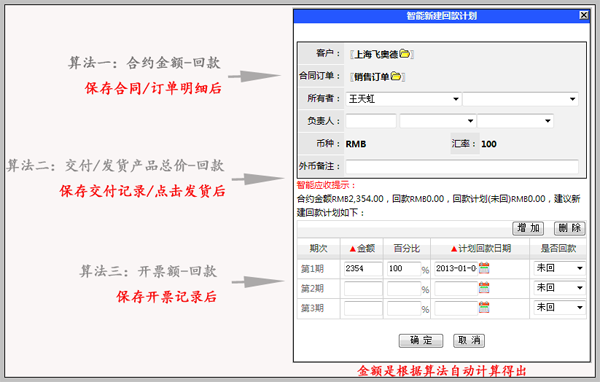Click the 是否回款 column header
Viewport: 600px width, 382px height.
558,248
